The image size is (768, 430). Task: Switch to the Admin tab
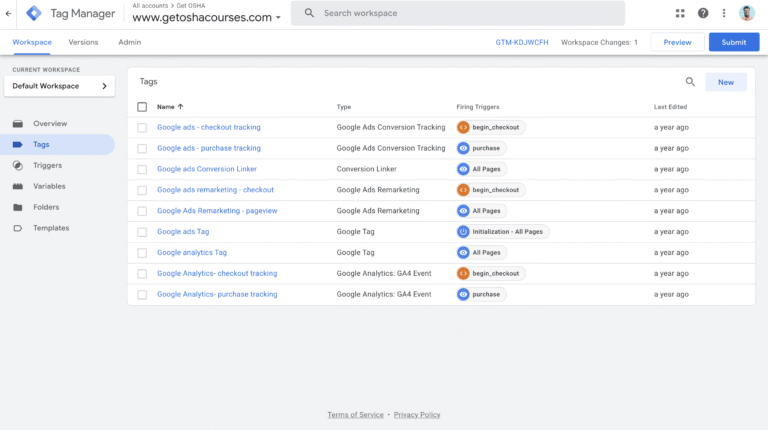coord(129,42)
